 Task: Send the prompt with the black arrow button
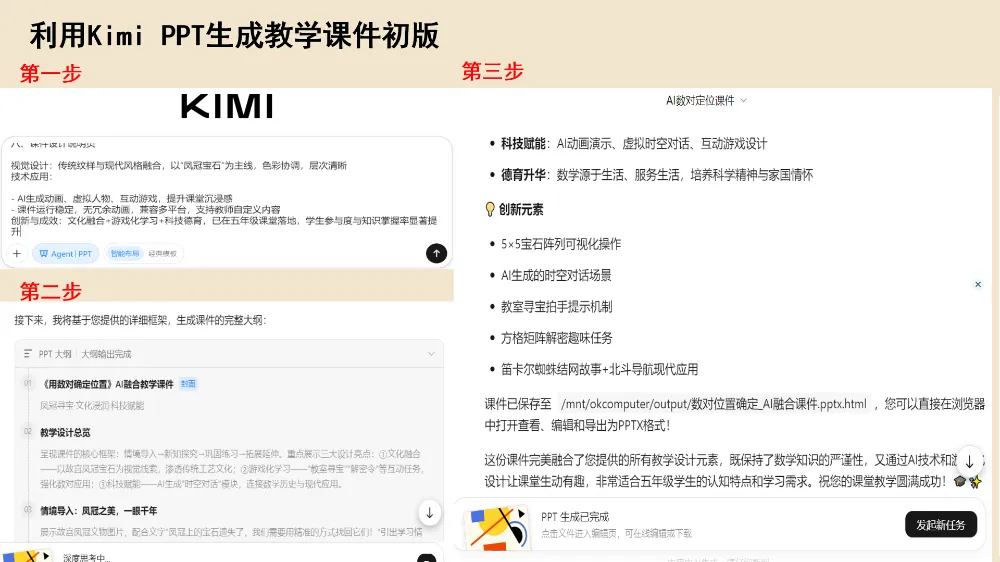pos(436,253)
